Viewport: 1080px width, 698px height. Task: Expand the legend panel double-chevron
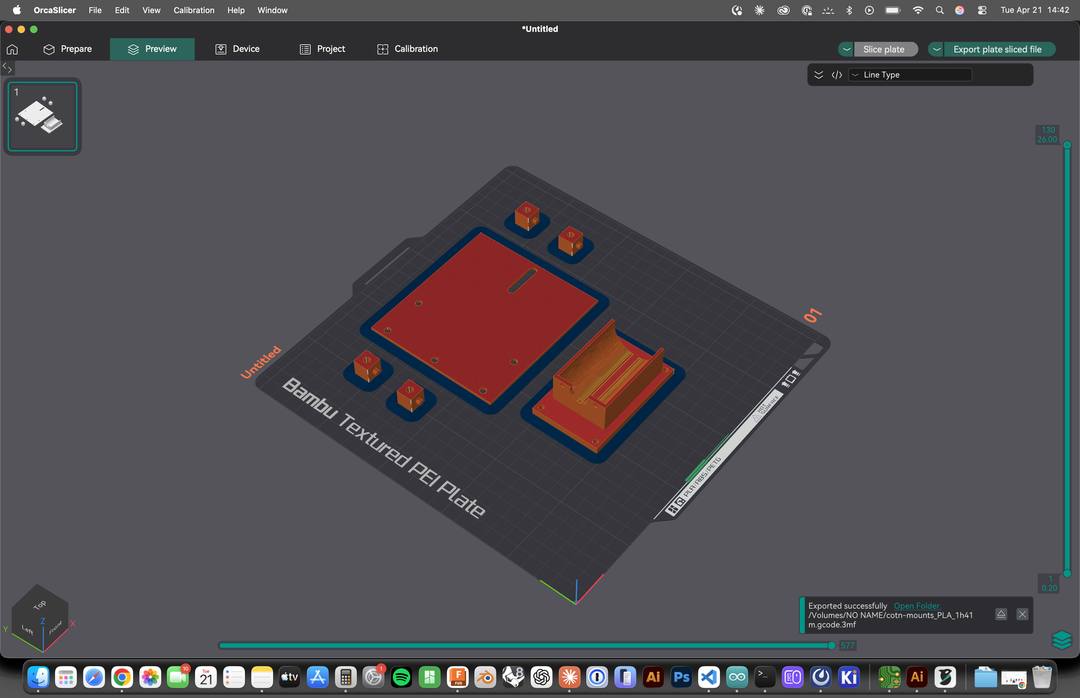click(818, 74)
